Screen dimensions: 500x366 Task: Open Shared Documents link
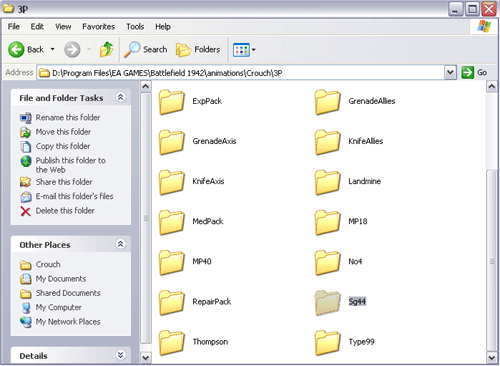tap(68, 293)
